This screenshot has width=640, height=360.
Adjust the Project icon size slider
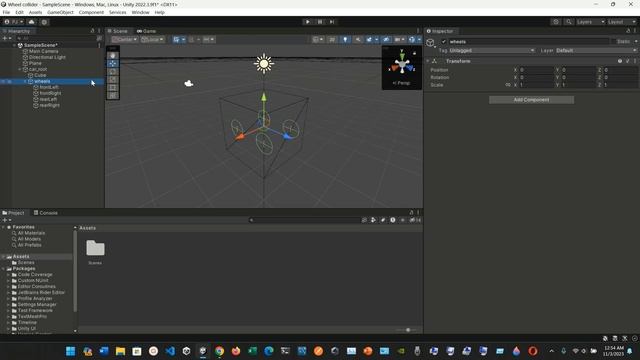tap(408, 330)
